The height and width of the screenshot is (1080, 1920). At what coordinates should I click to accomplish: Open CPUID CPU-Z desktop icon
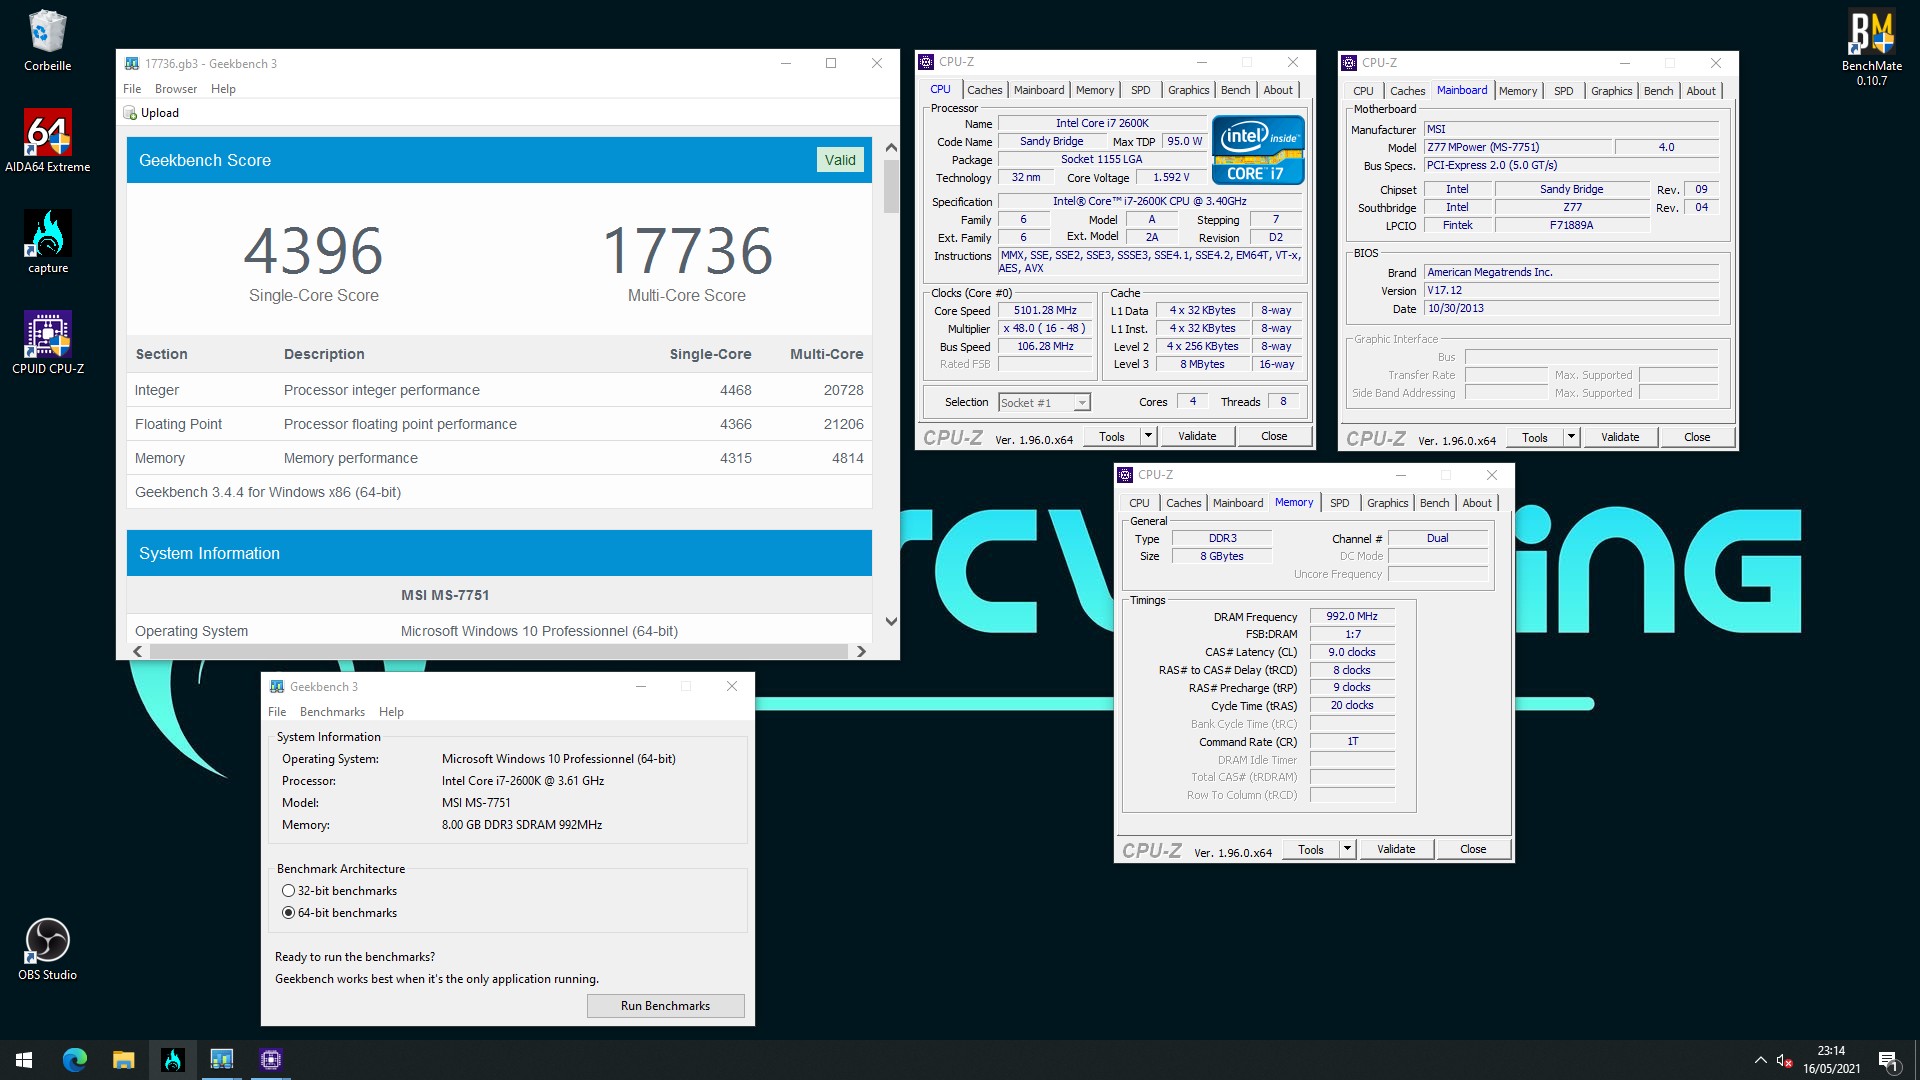(x=47, y=342)
